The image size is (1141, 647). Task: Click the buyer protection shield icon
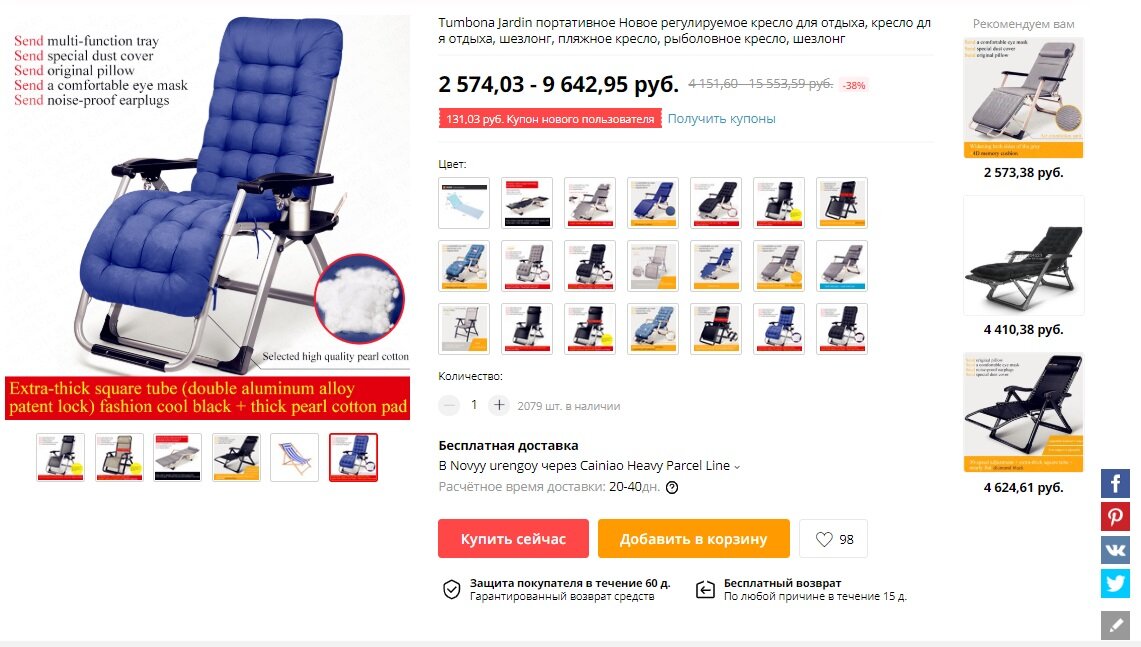click(451, 590)
